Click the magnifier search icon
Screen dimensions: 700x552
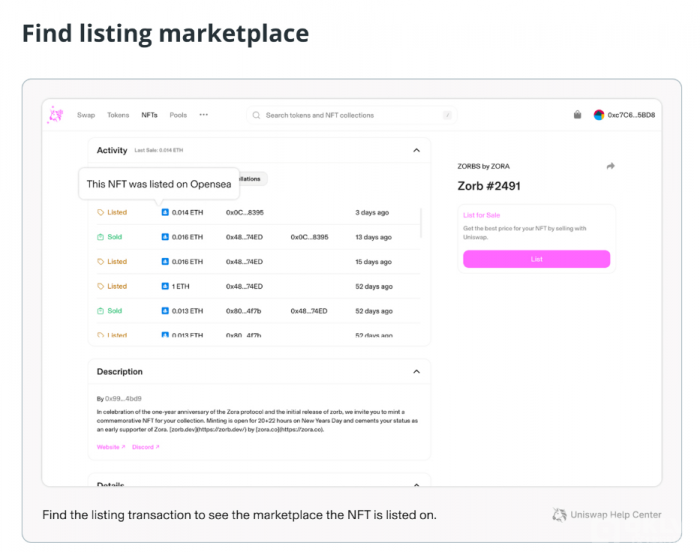coord(256,115)
